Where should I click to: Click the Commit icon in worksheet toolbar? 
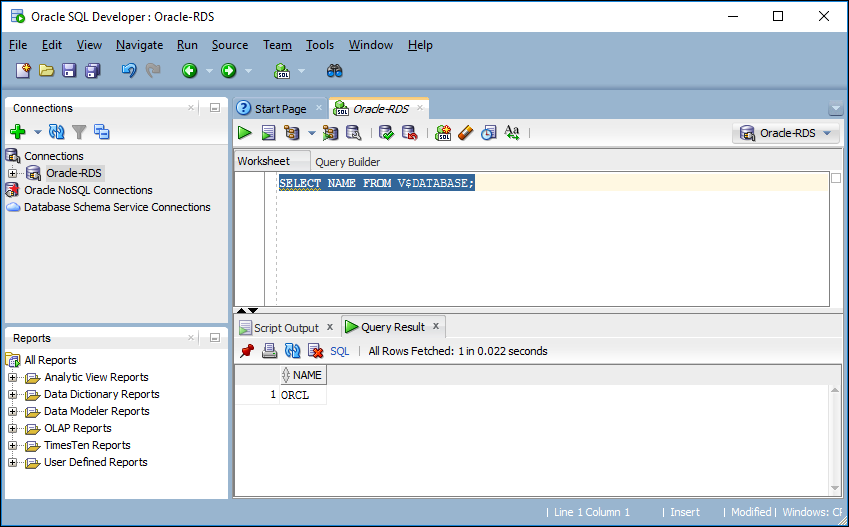(386, 133)
